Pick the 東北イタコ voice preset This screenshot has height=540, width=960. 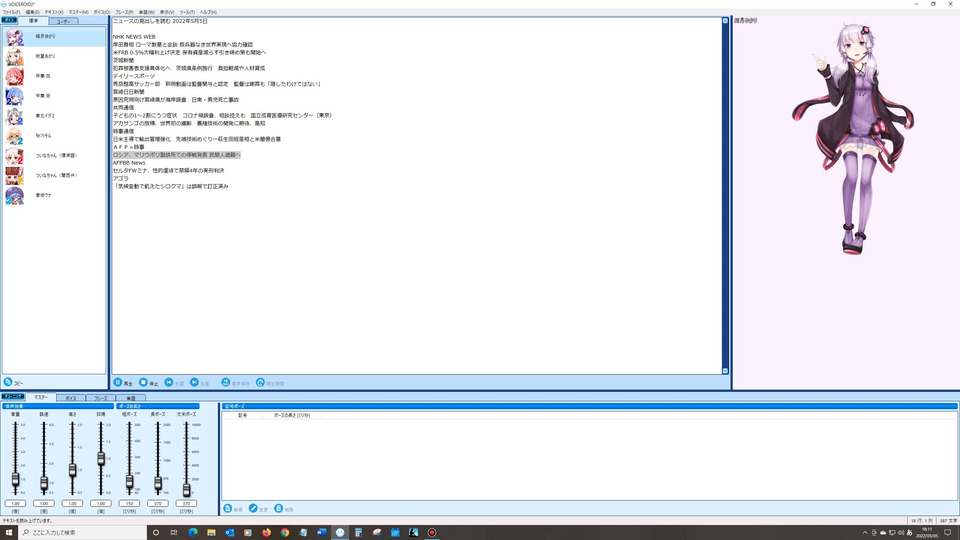tap(54, 116)
